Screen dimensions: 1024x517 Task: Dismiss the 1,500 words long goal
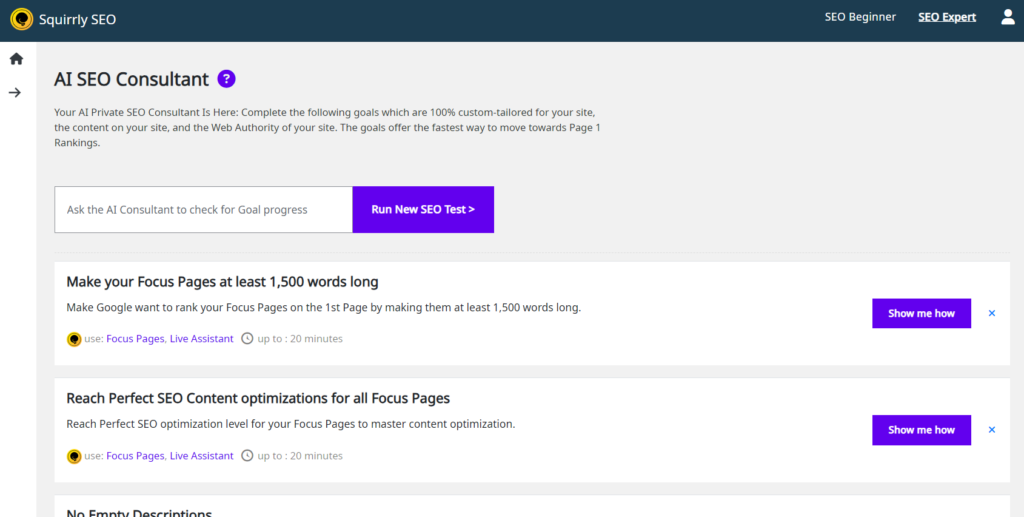pyautogui.click(x=991, y=313)
